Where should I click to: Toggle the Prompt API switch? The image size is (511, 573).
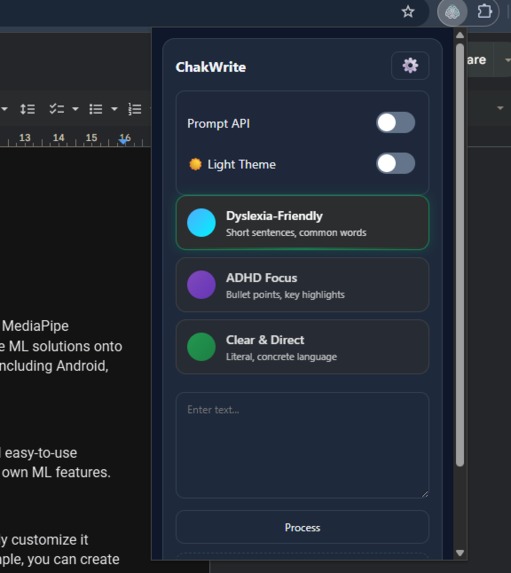click(x=395, y=123)
